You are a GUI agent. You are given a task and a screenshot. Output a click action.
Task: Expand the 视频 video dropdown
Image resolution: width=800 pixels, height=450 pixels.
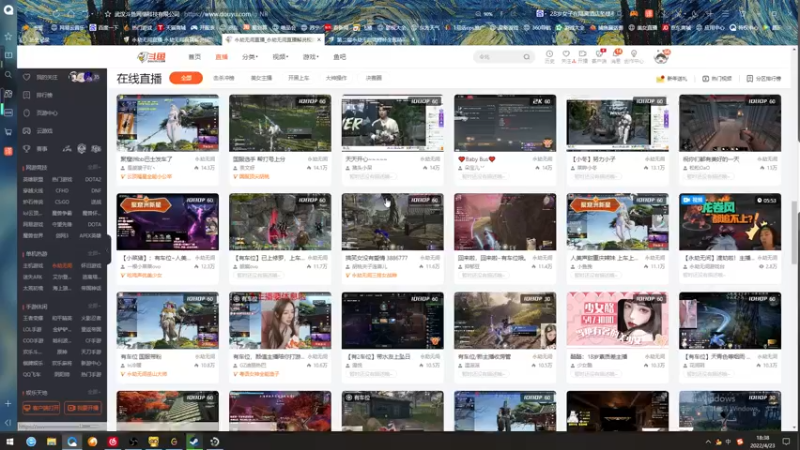coord(280,57)
